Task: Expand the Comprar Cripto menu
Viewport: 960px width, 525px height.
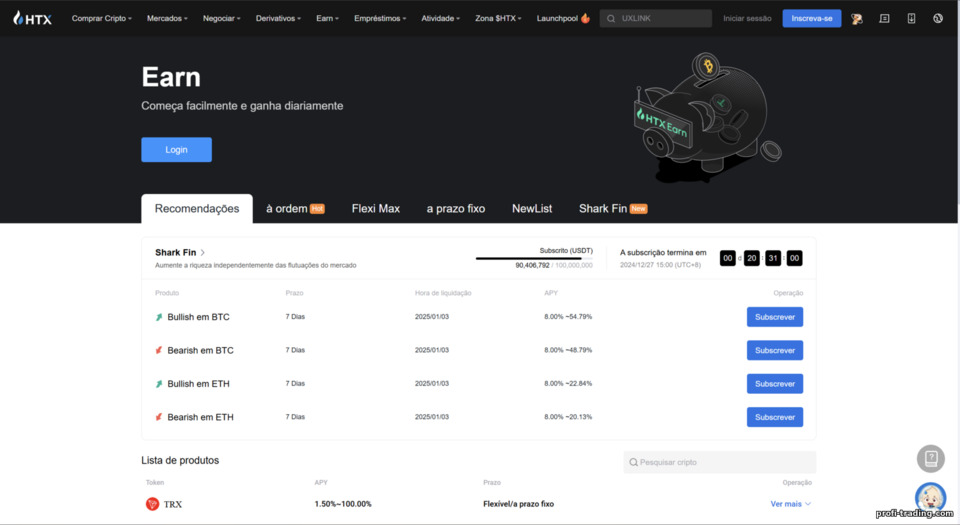Action: (102, 18)
